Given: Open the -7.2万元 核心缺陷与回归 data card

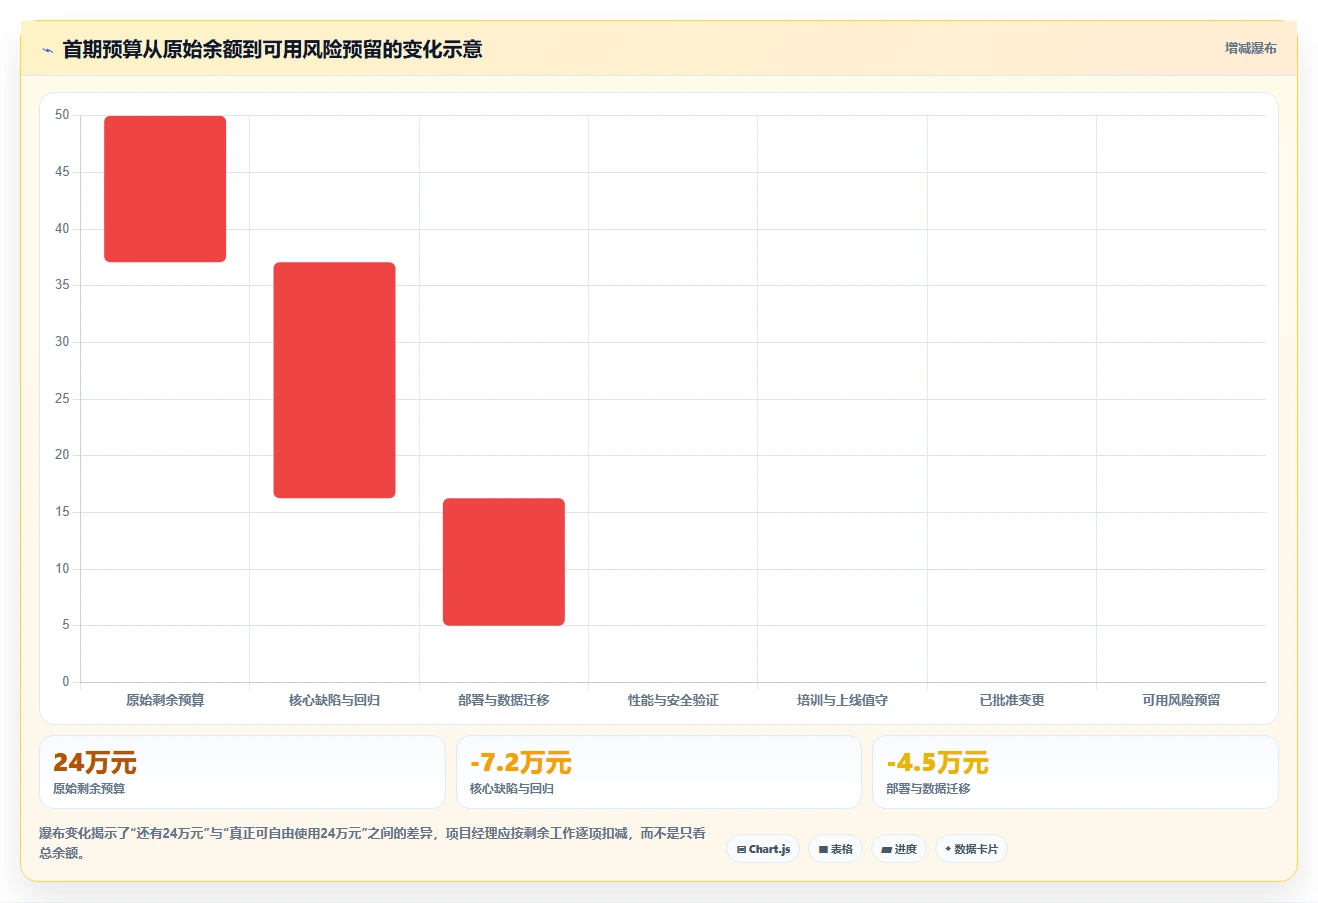Looking at the screenshot, I should coord(658,772).
